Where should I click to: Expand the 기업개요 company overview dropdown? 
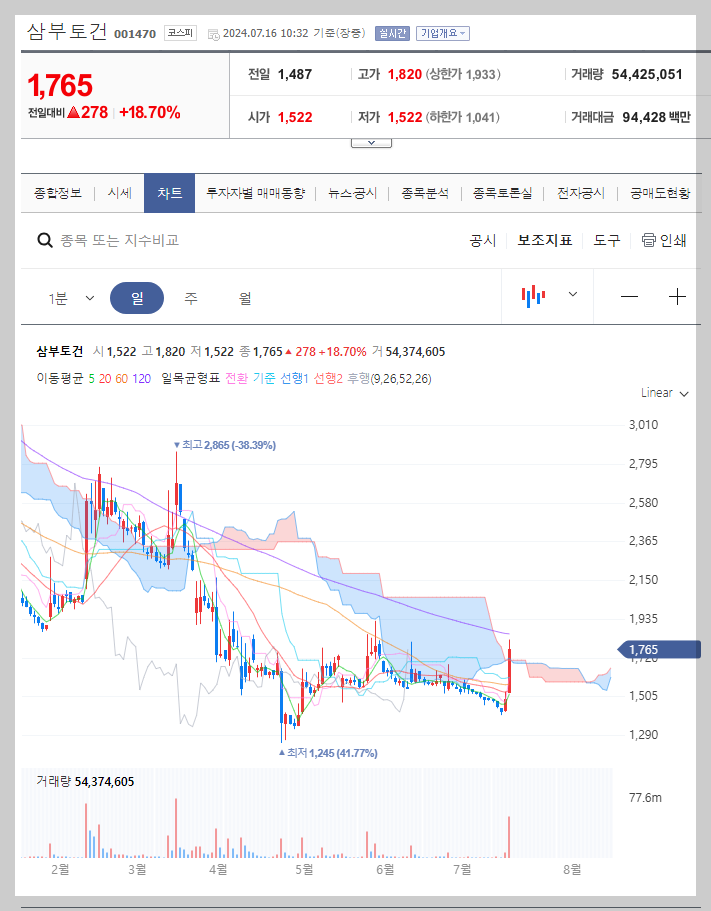[441, 33]
